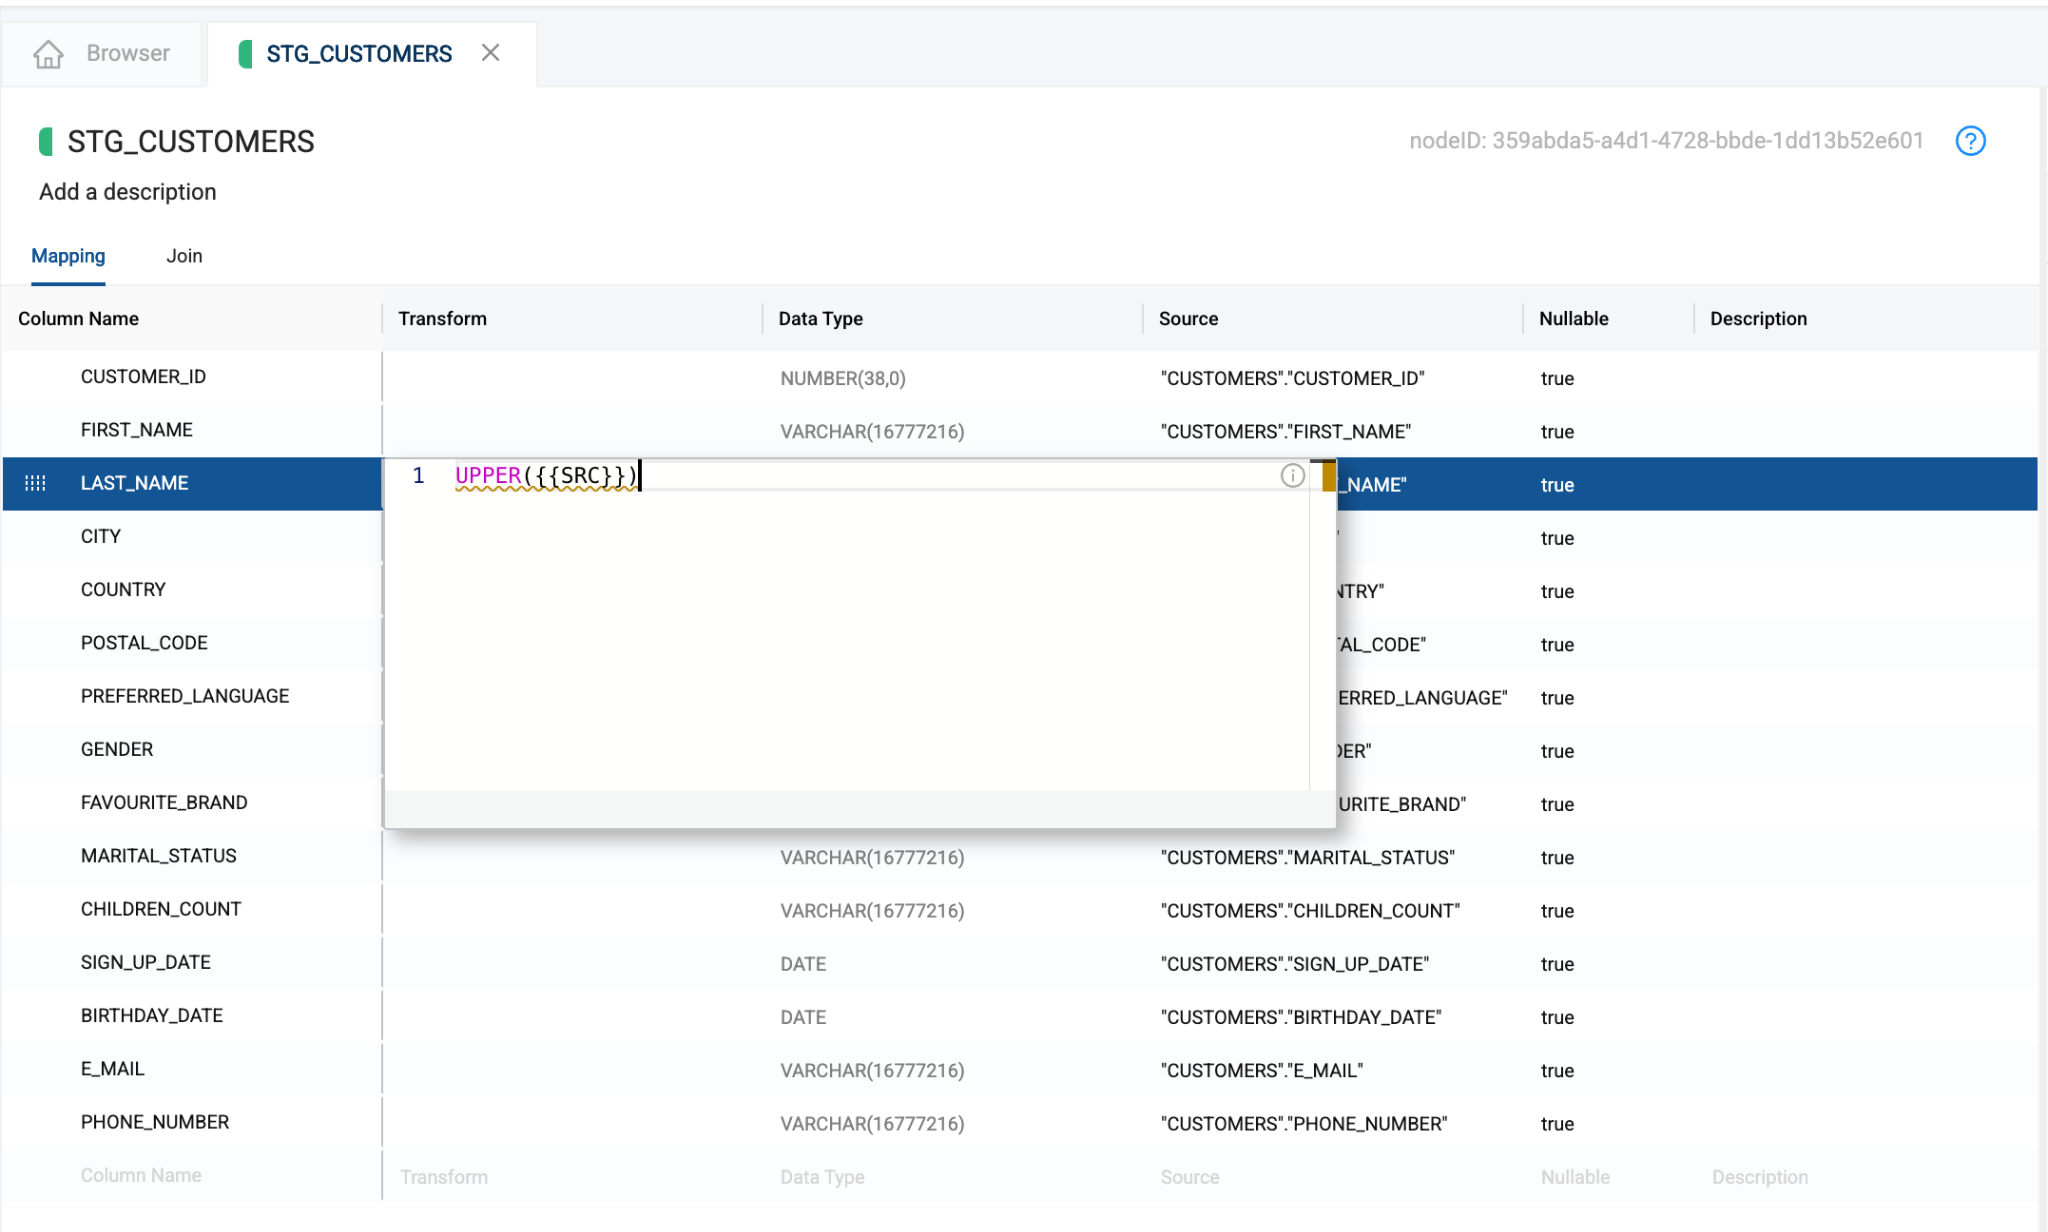This screenshot has width=2048, height=1232.
Task: Click the UPPER({{SRC}}) transform text in the editor
Action: pyautogui.click(x=546, y=476)
